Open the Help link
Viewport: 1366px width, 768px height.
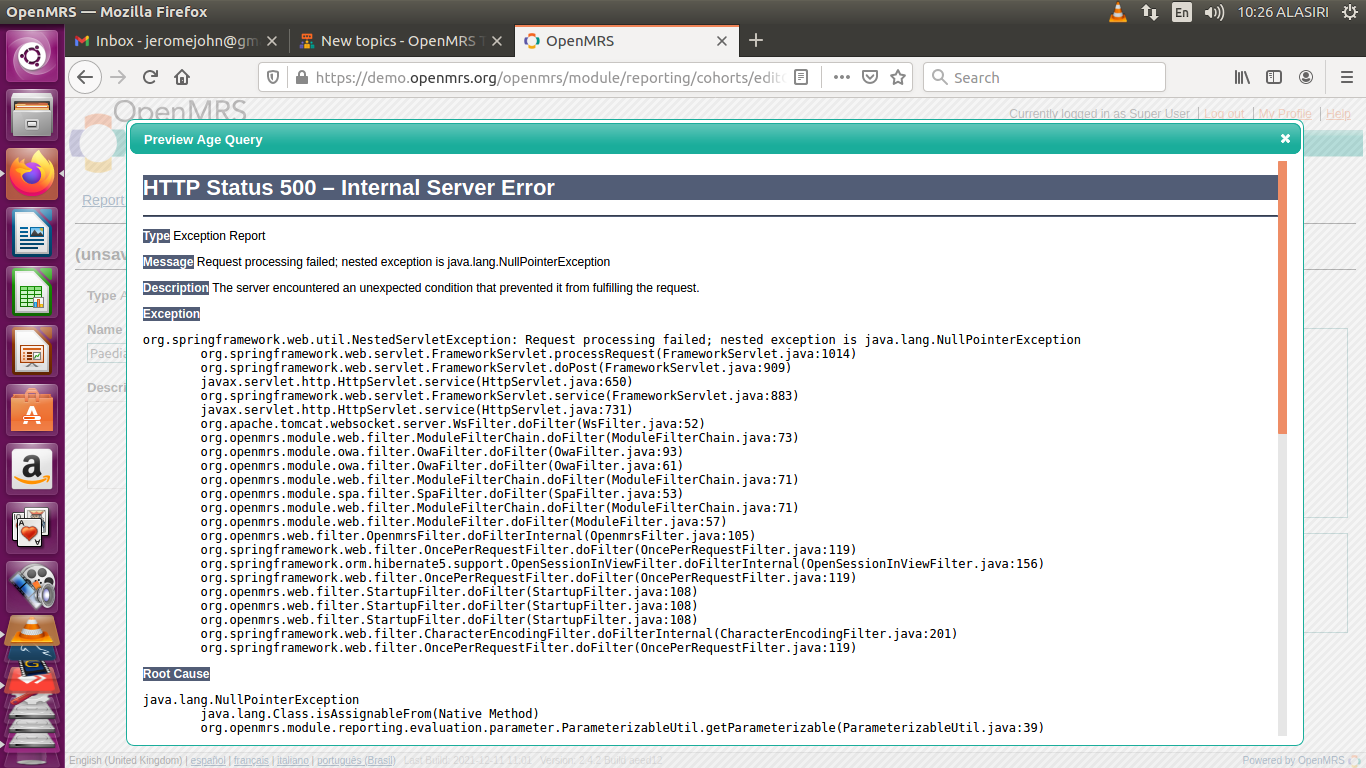pyautogui.click(x=1338, y=114)
